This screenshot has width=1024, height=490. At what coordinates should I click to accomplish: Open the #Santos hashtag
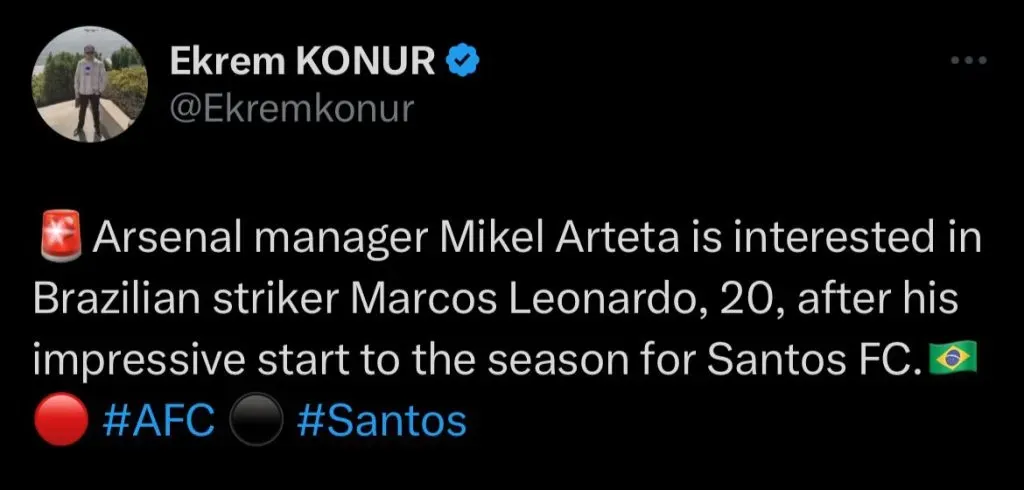click(x=383, y=421)
